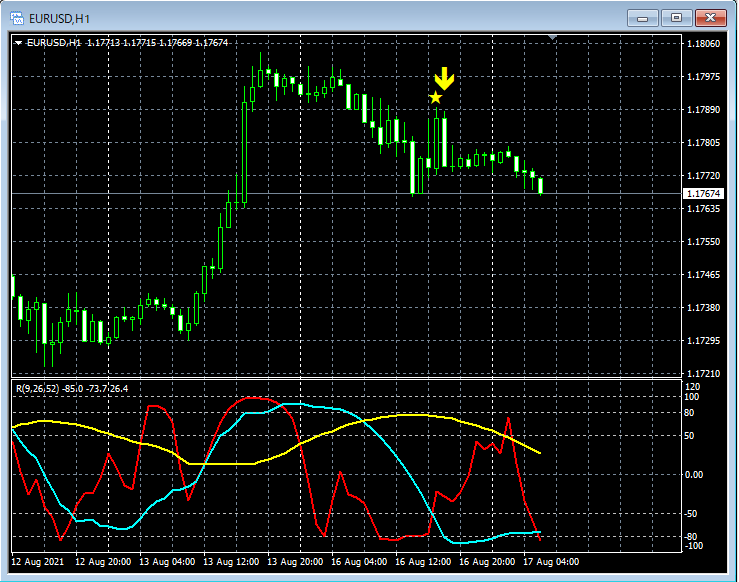This screenshot has width=739, height=582.
Task: Click the horizontal bid price line
Action: 346,194
